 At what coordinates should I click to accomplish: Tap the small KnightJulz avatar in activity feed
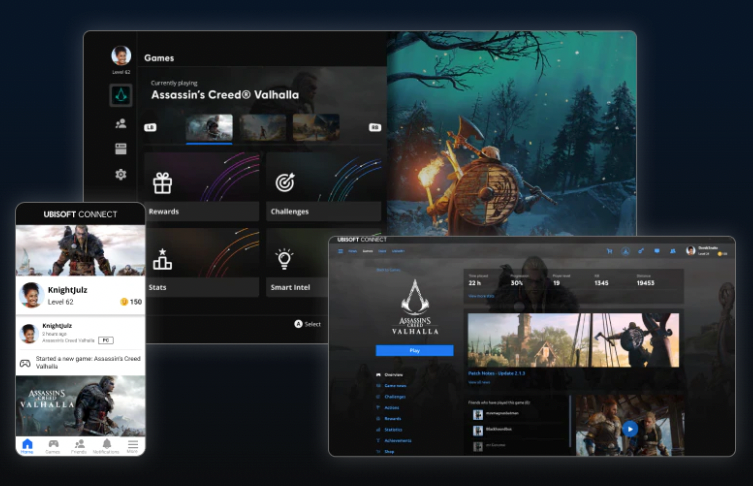point(29,333)
